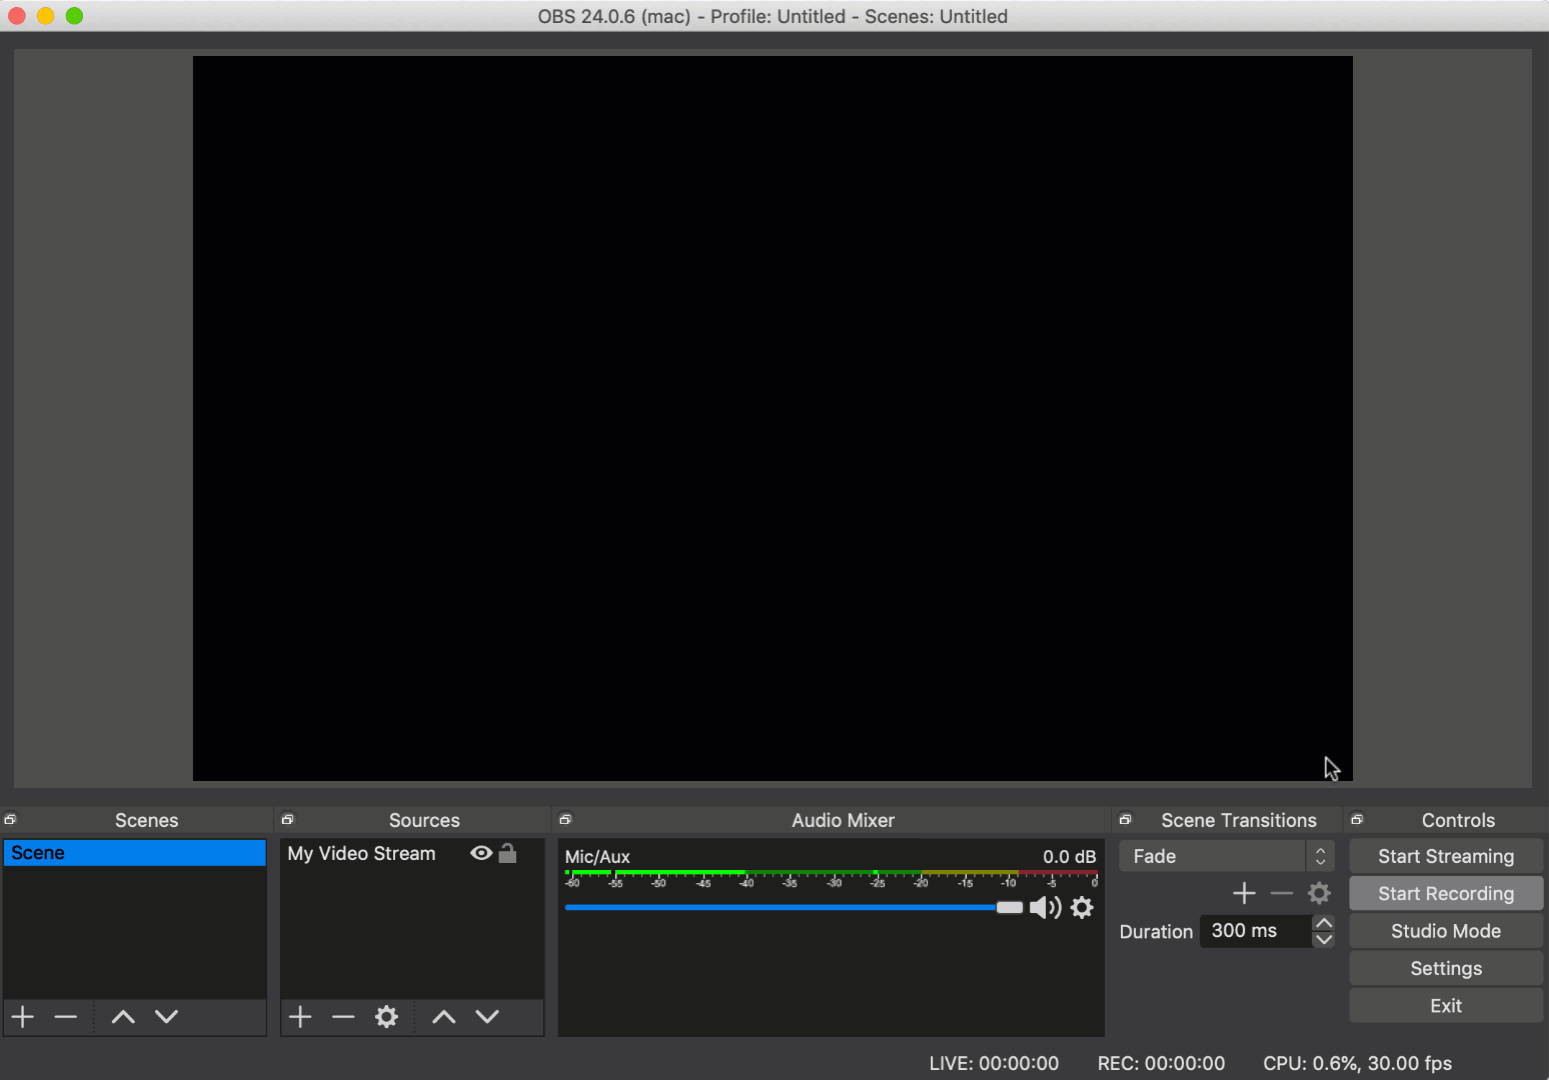The height and width of the screenshot is (1080, 1549).
Task: Increase transition duration with up arrow
Action: (1323, 923)
